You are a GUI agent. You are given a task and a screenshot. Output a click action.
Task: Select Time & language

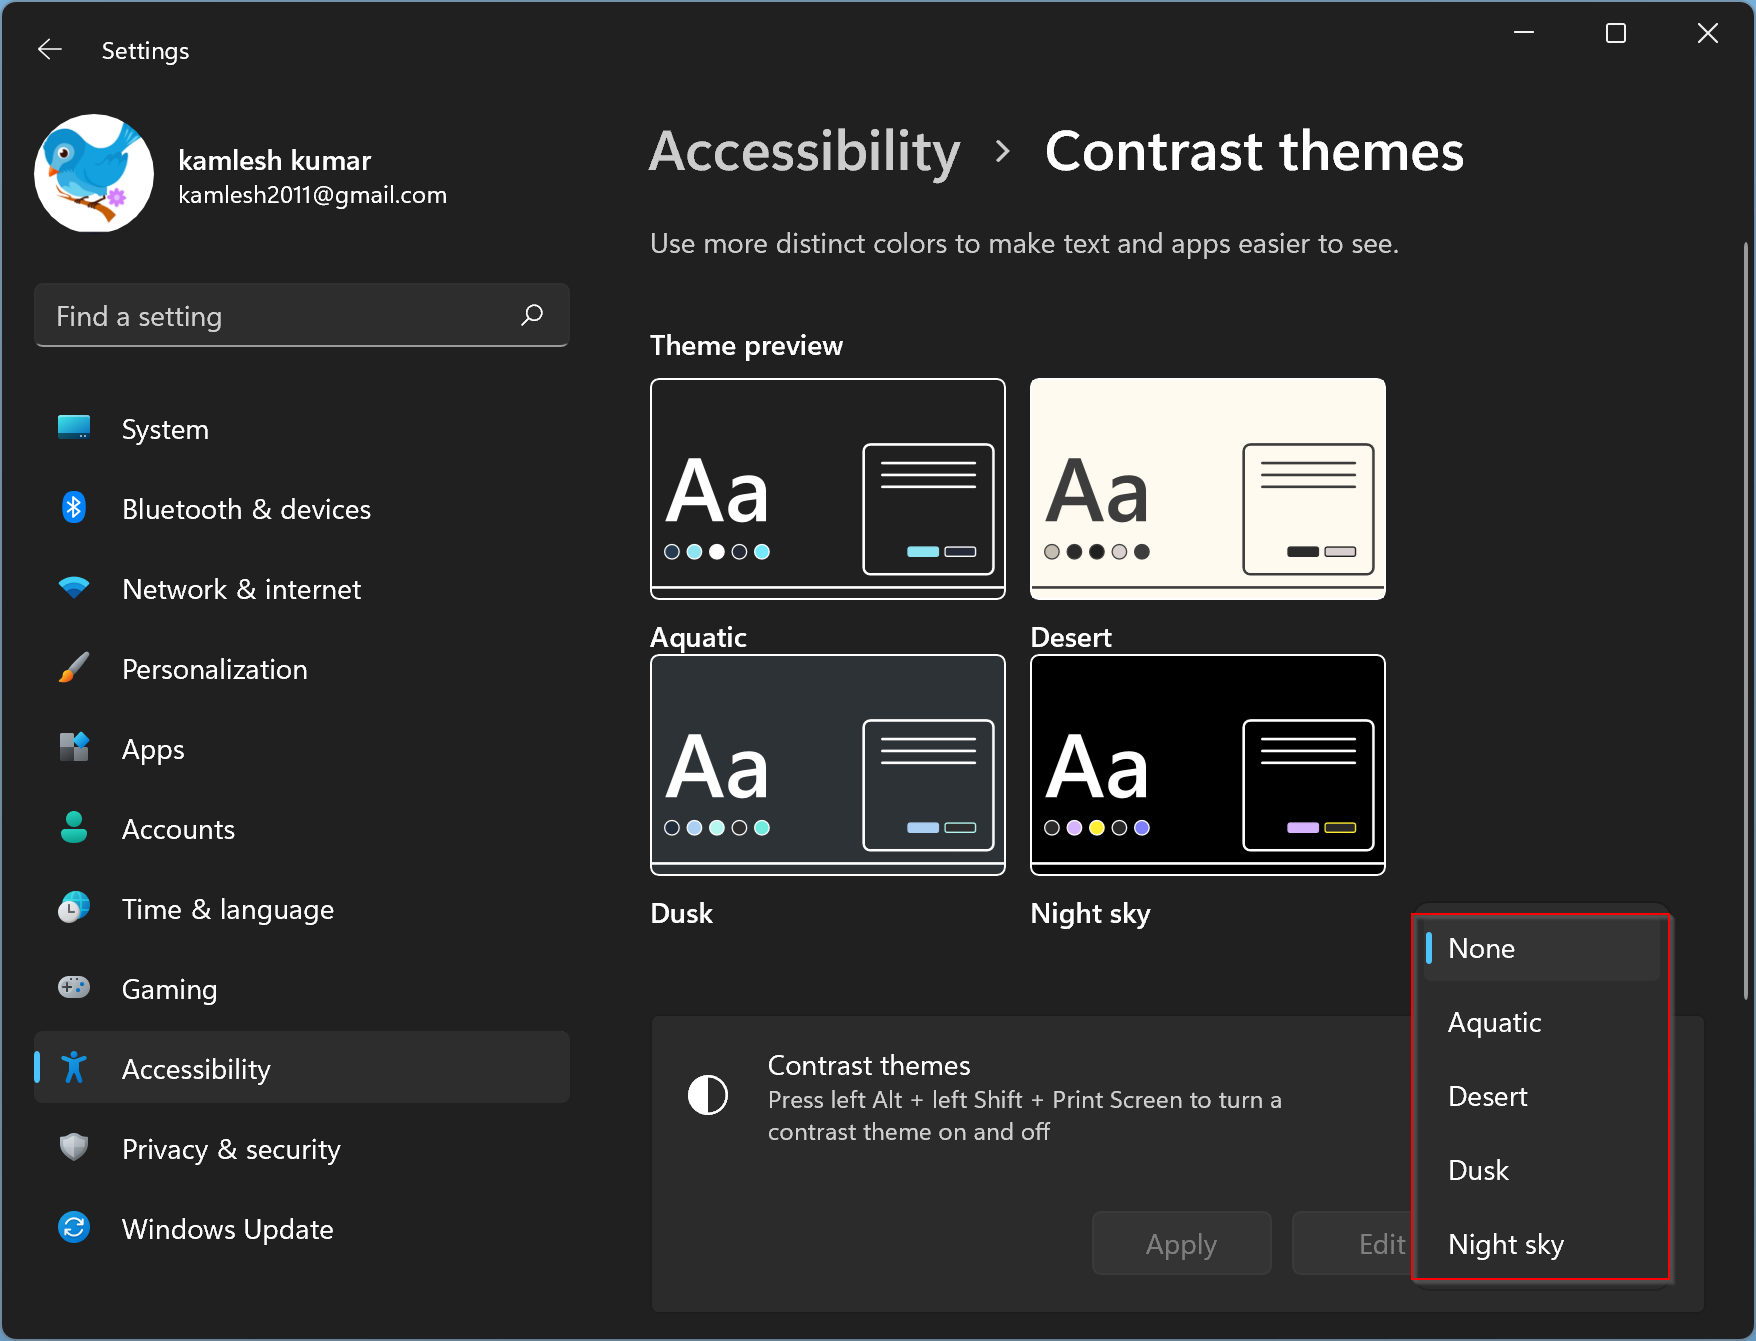point(302,909)
